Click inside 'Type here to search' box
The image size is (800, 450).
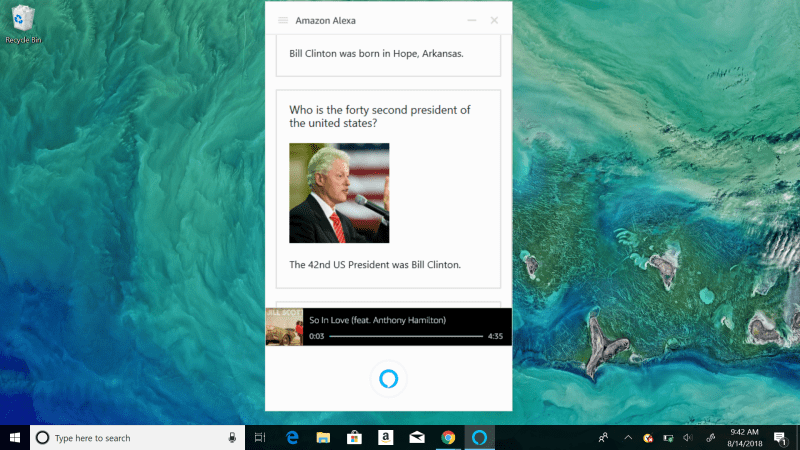[137, 438]
